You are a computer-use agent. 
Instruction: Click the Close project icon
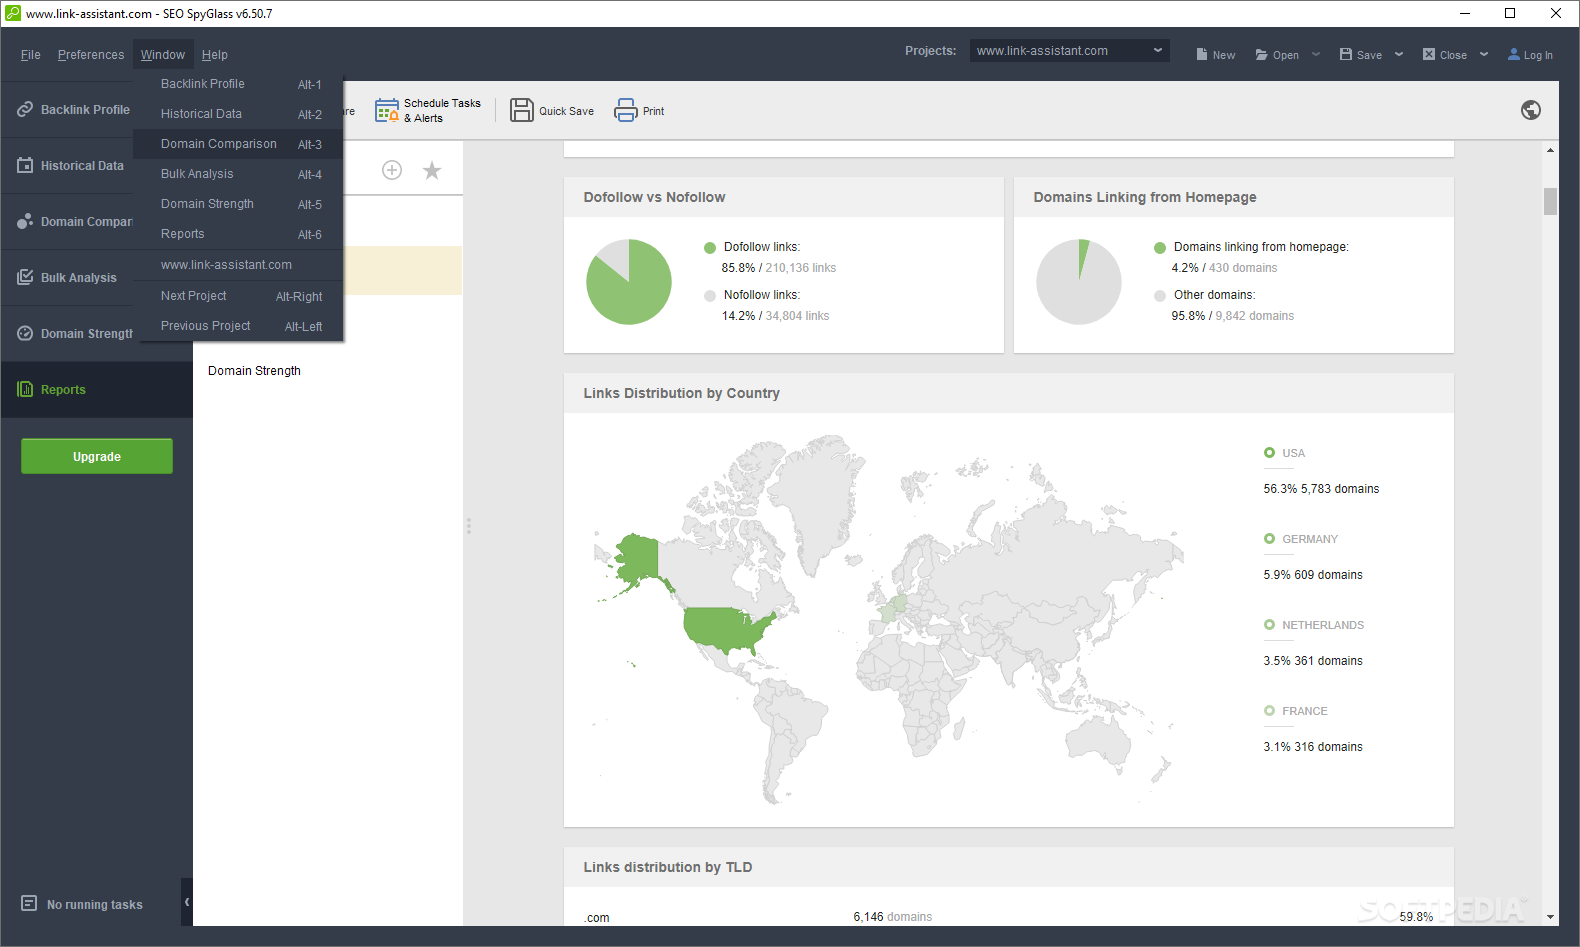[x=1429, y=54]
